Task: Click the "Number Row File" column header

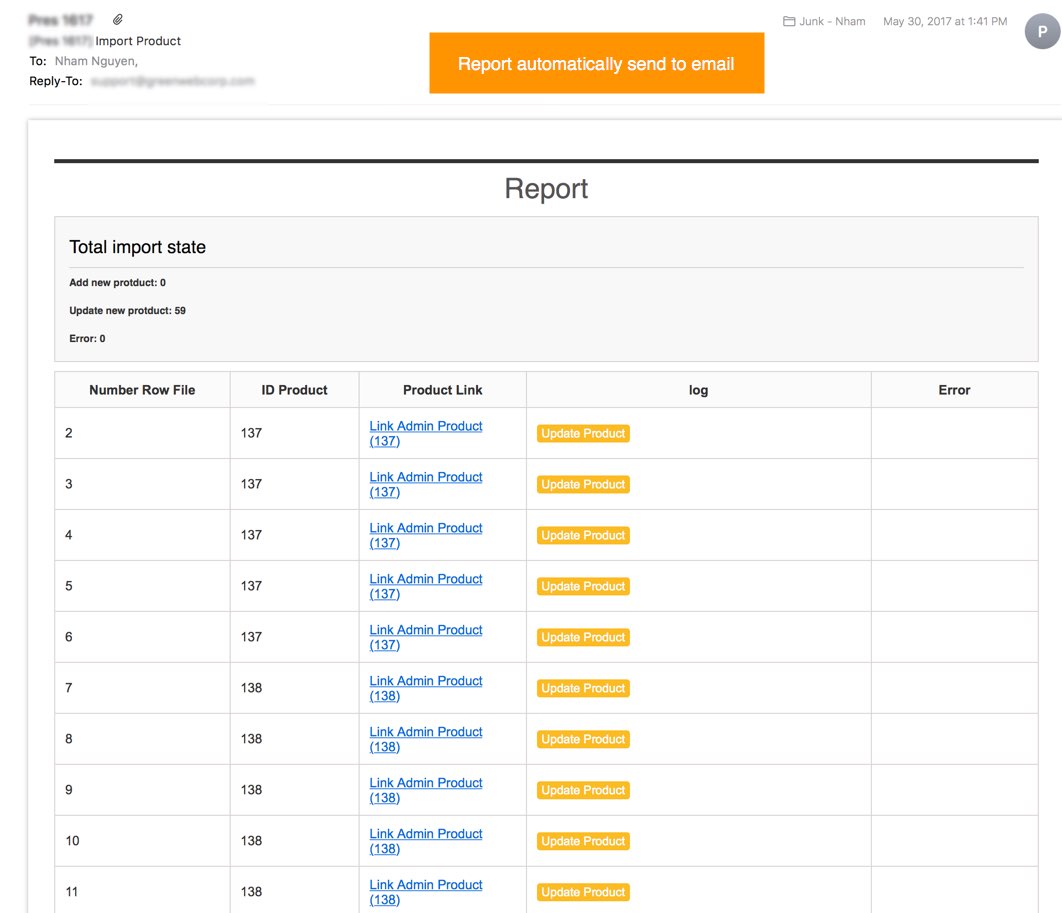Action: click(x=142, y=390)
